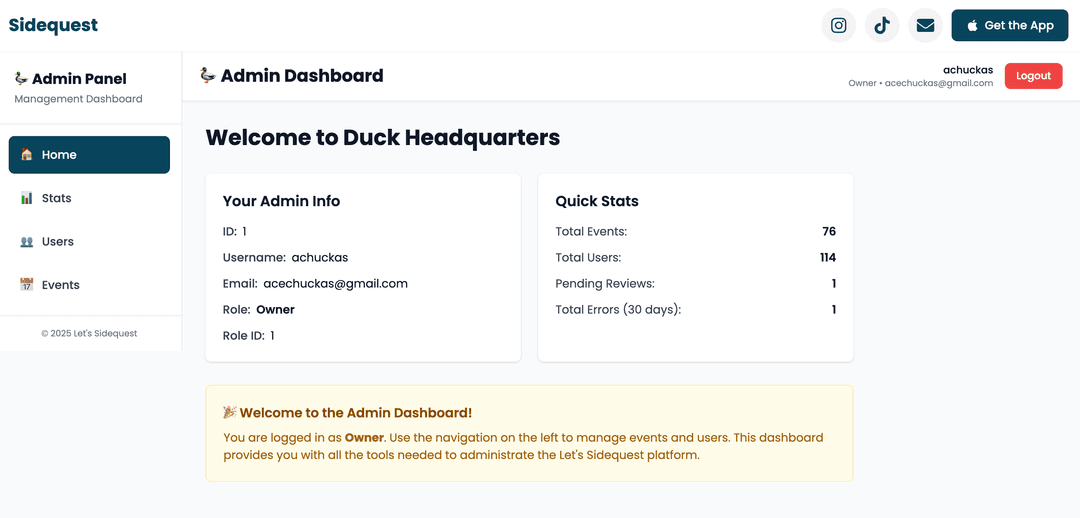
Task: Click the house icon in Home
Action: pos(27,155)
